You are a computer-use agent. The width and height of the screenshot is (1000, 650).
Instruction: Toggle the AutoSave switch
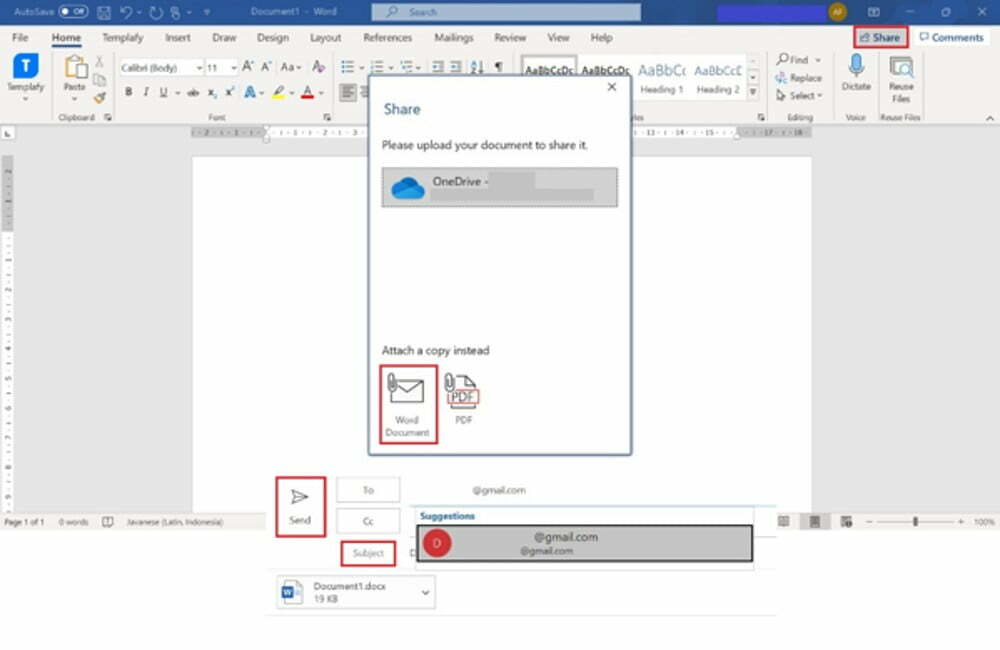(72, 12)
